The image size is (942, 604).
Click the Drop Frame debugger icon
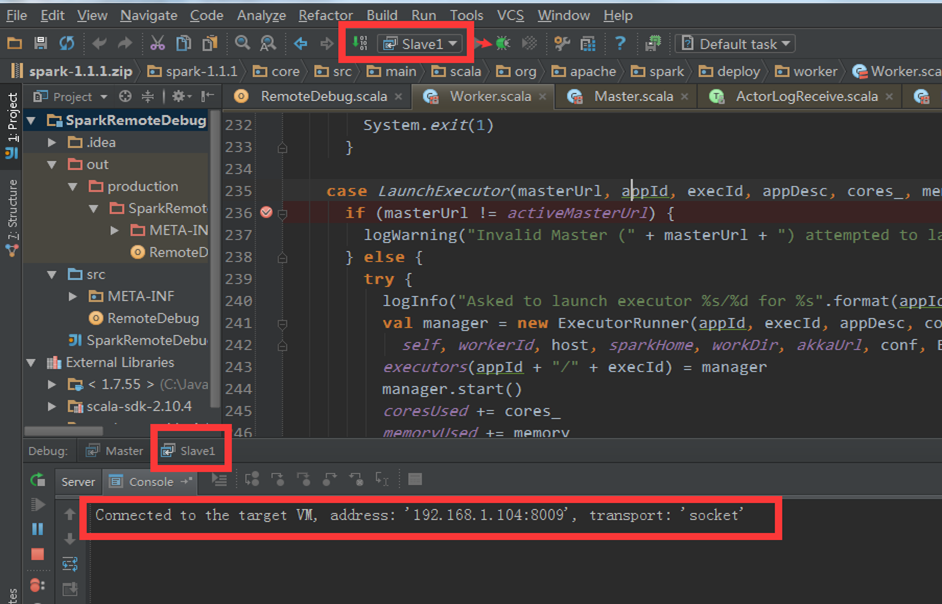[x=356, y=479]
